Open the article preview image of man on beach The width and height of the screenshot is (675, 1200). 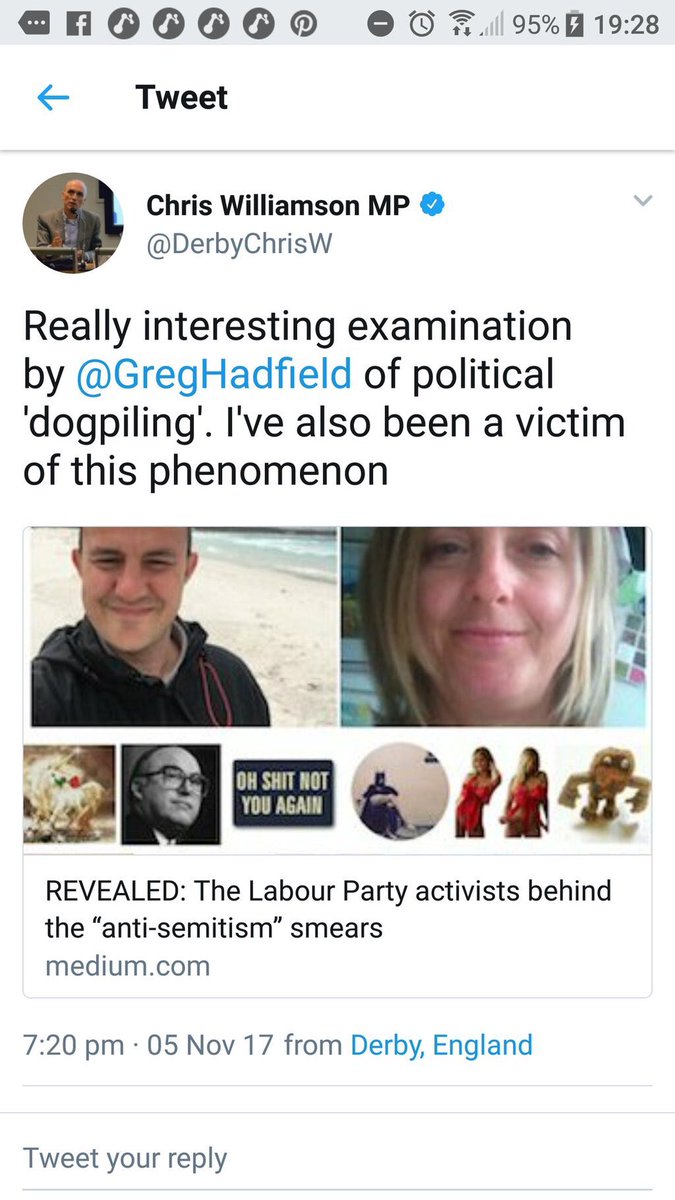click(x=184, y=627)
